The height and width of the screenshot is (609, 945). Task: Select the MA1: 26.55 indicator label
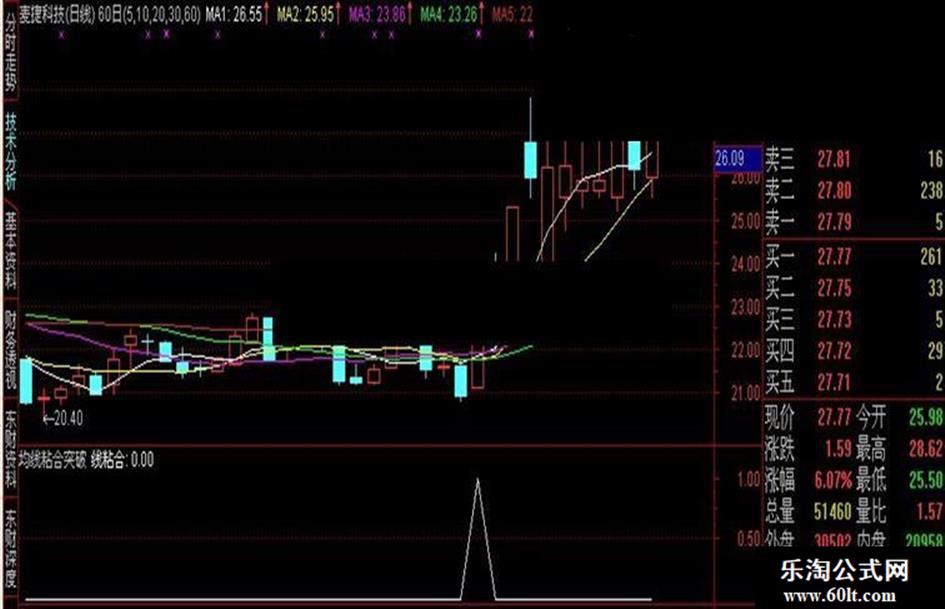click(x=234, y=14)
